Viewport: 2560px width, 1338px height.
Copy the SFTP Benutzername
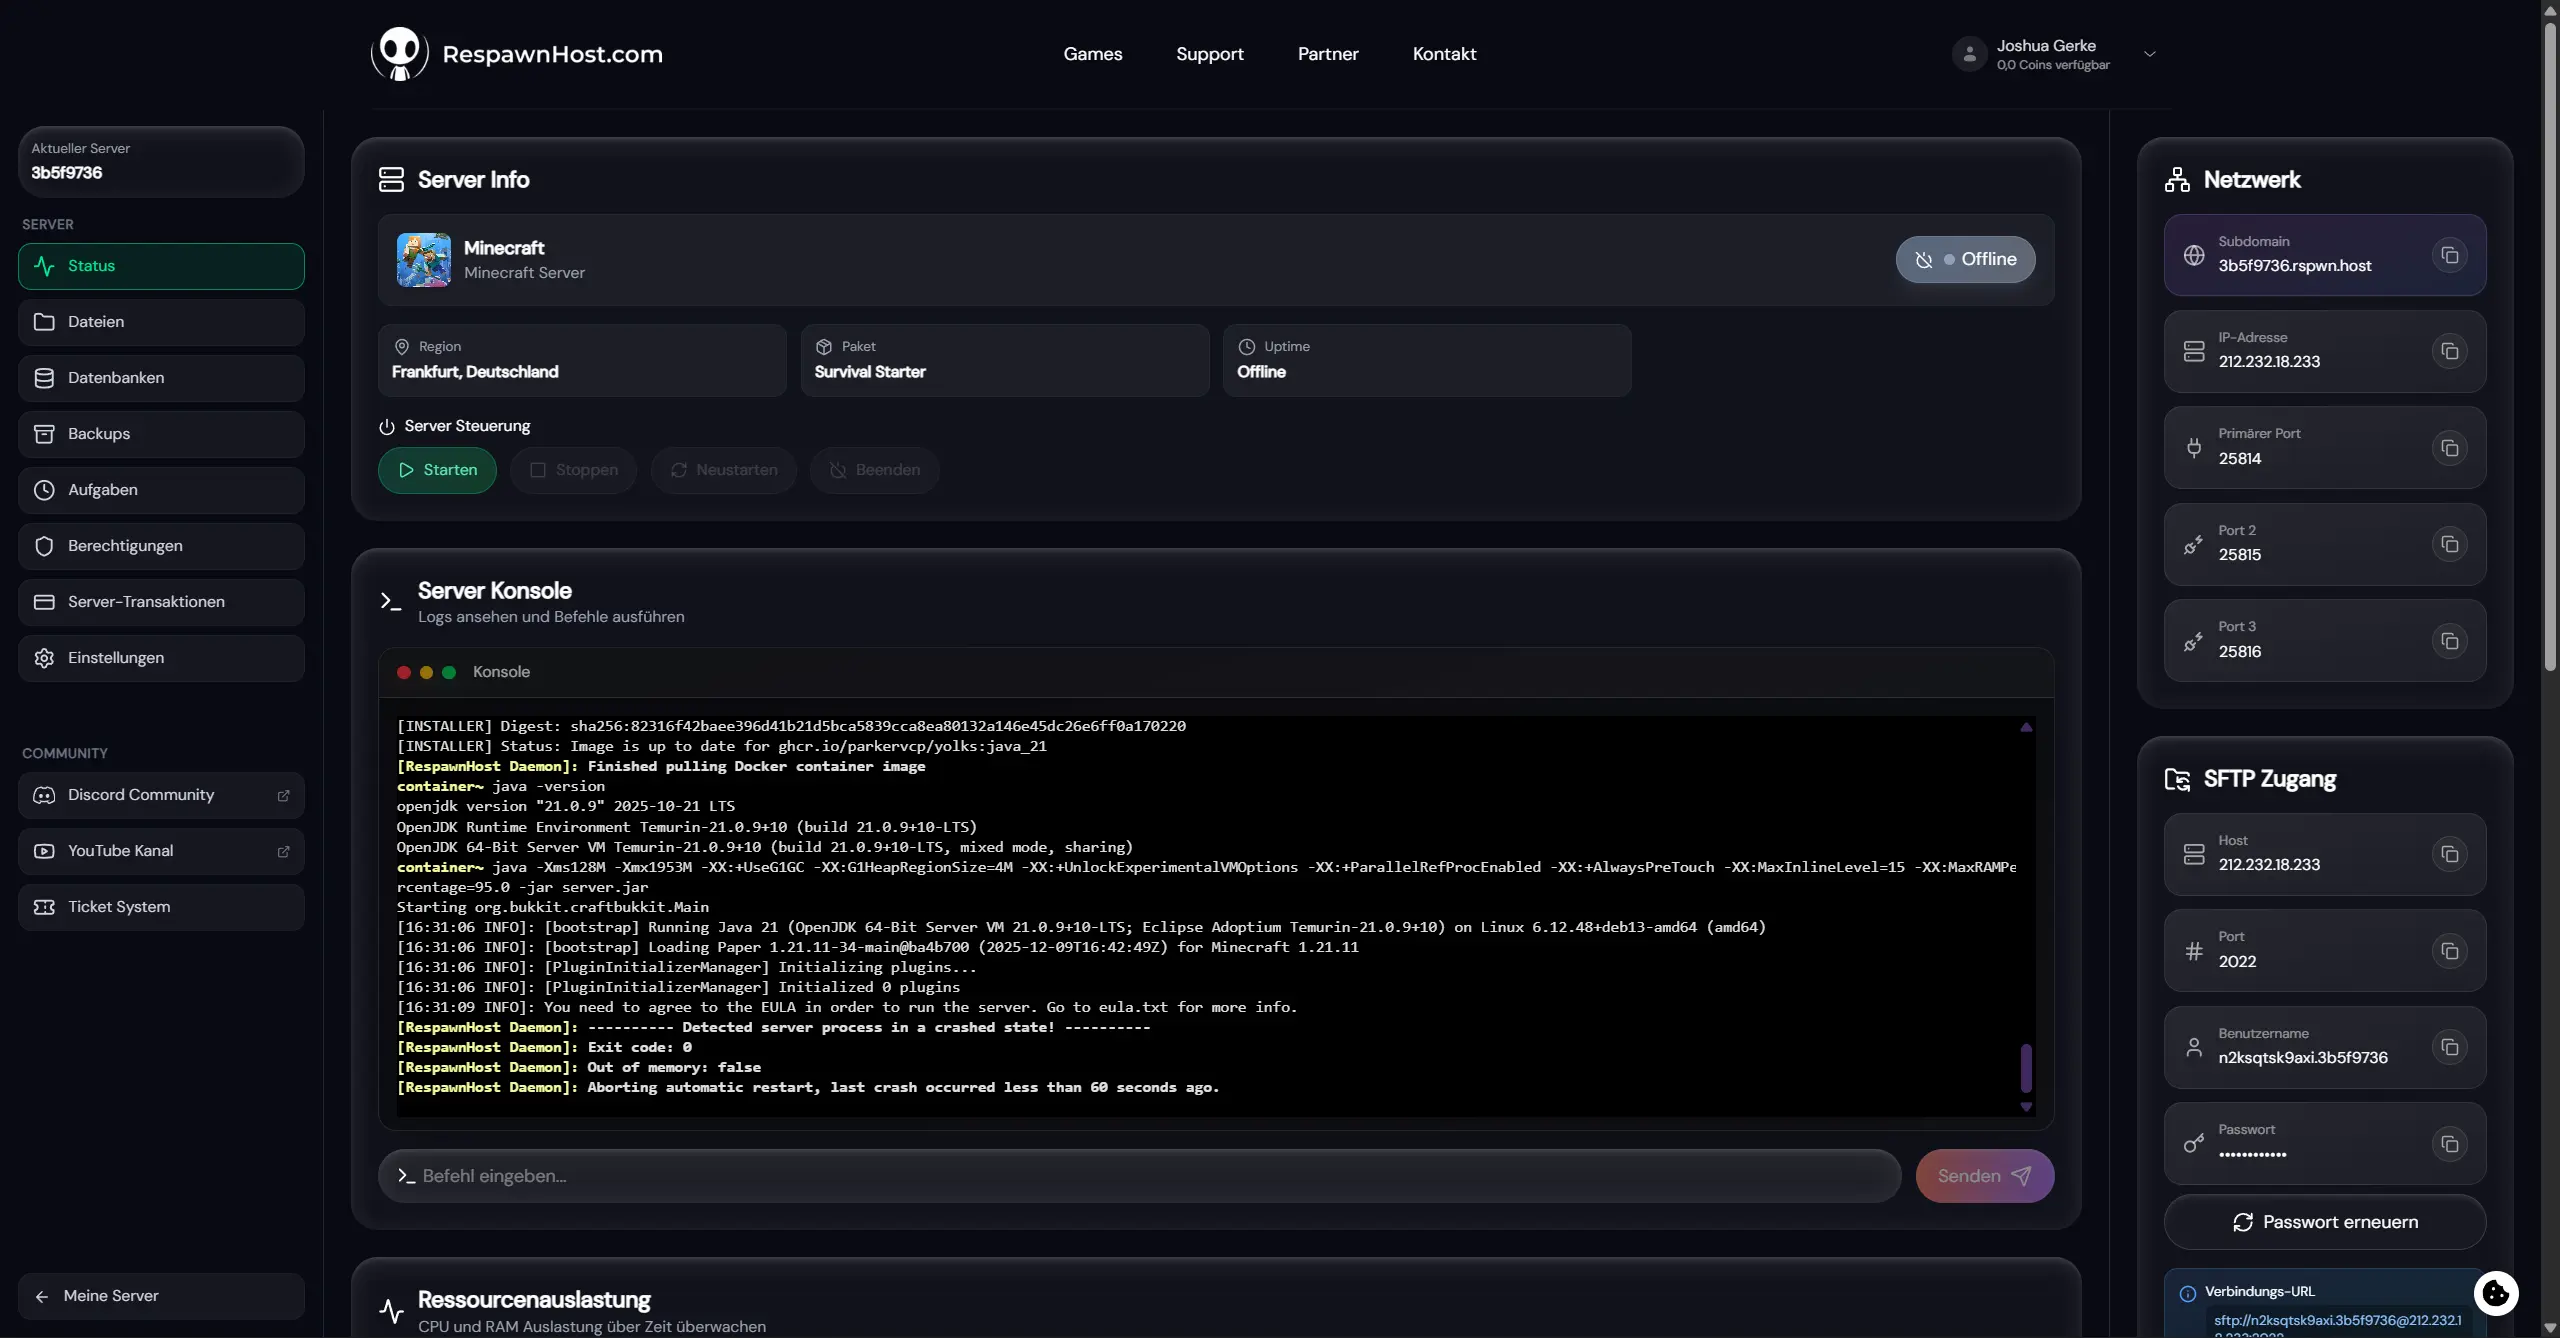(2449, 1047)
